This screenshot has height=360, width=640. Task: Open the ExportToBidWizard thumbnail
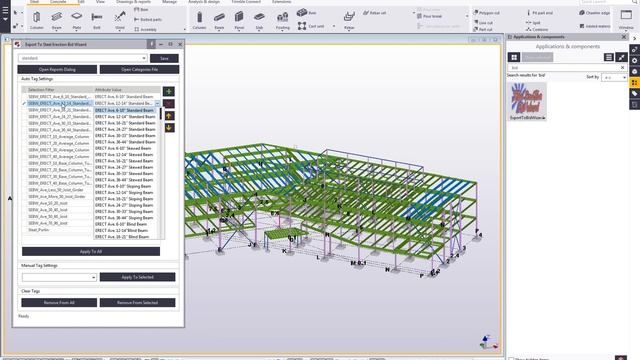click(527, 101)
